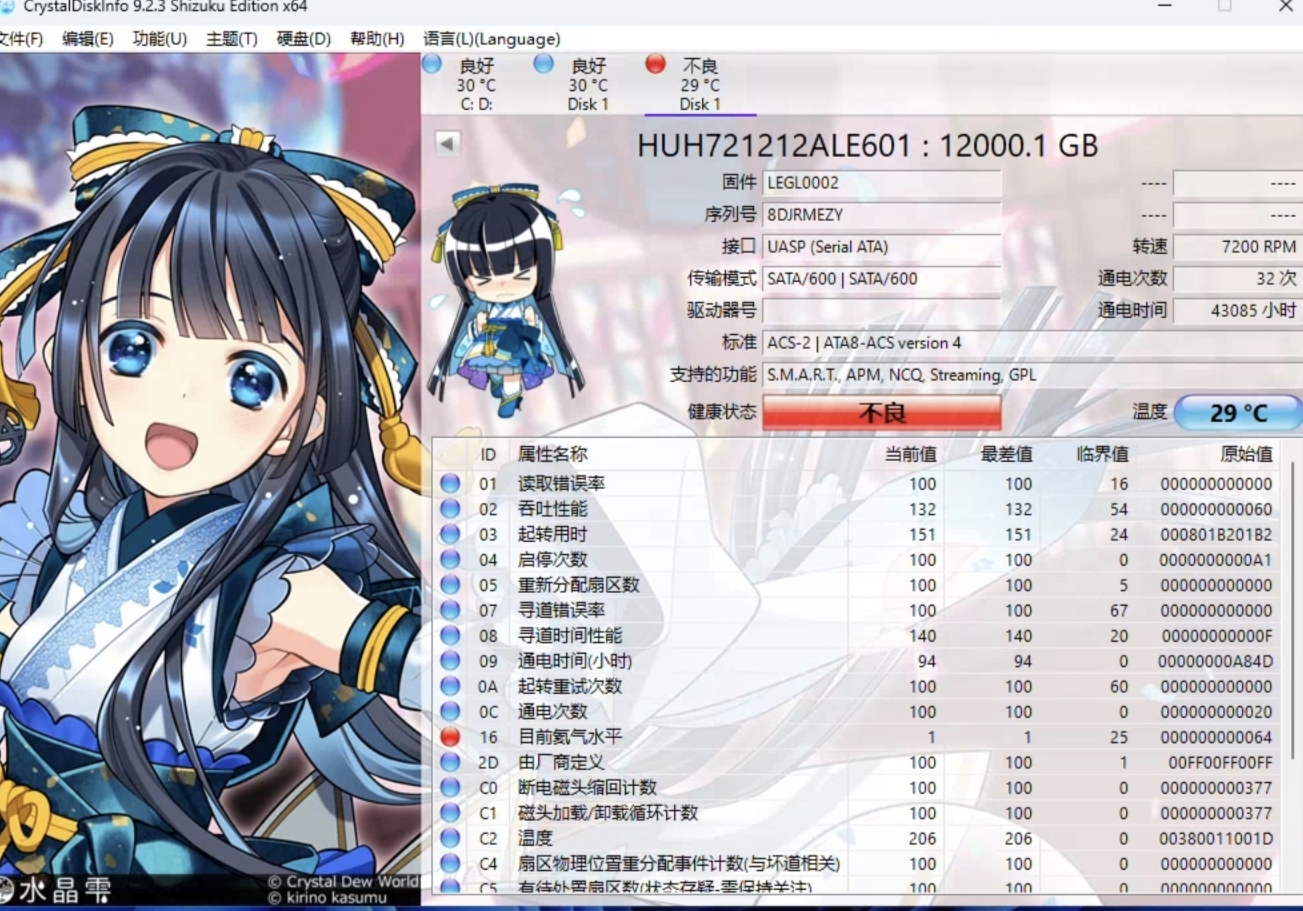Click the status orb of 启停次数 row
Image resolution: width=1303 pixels, height=911 pixels.
[450, 560]
